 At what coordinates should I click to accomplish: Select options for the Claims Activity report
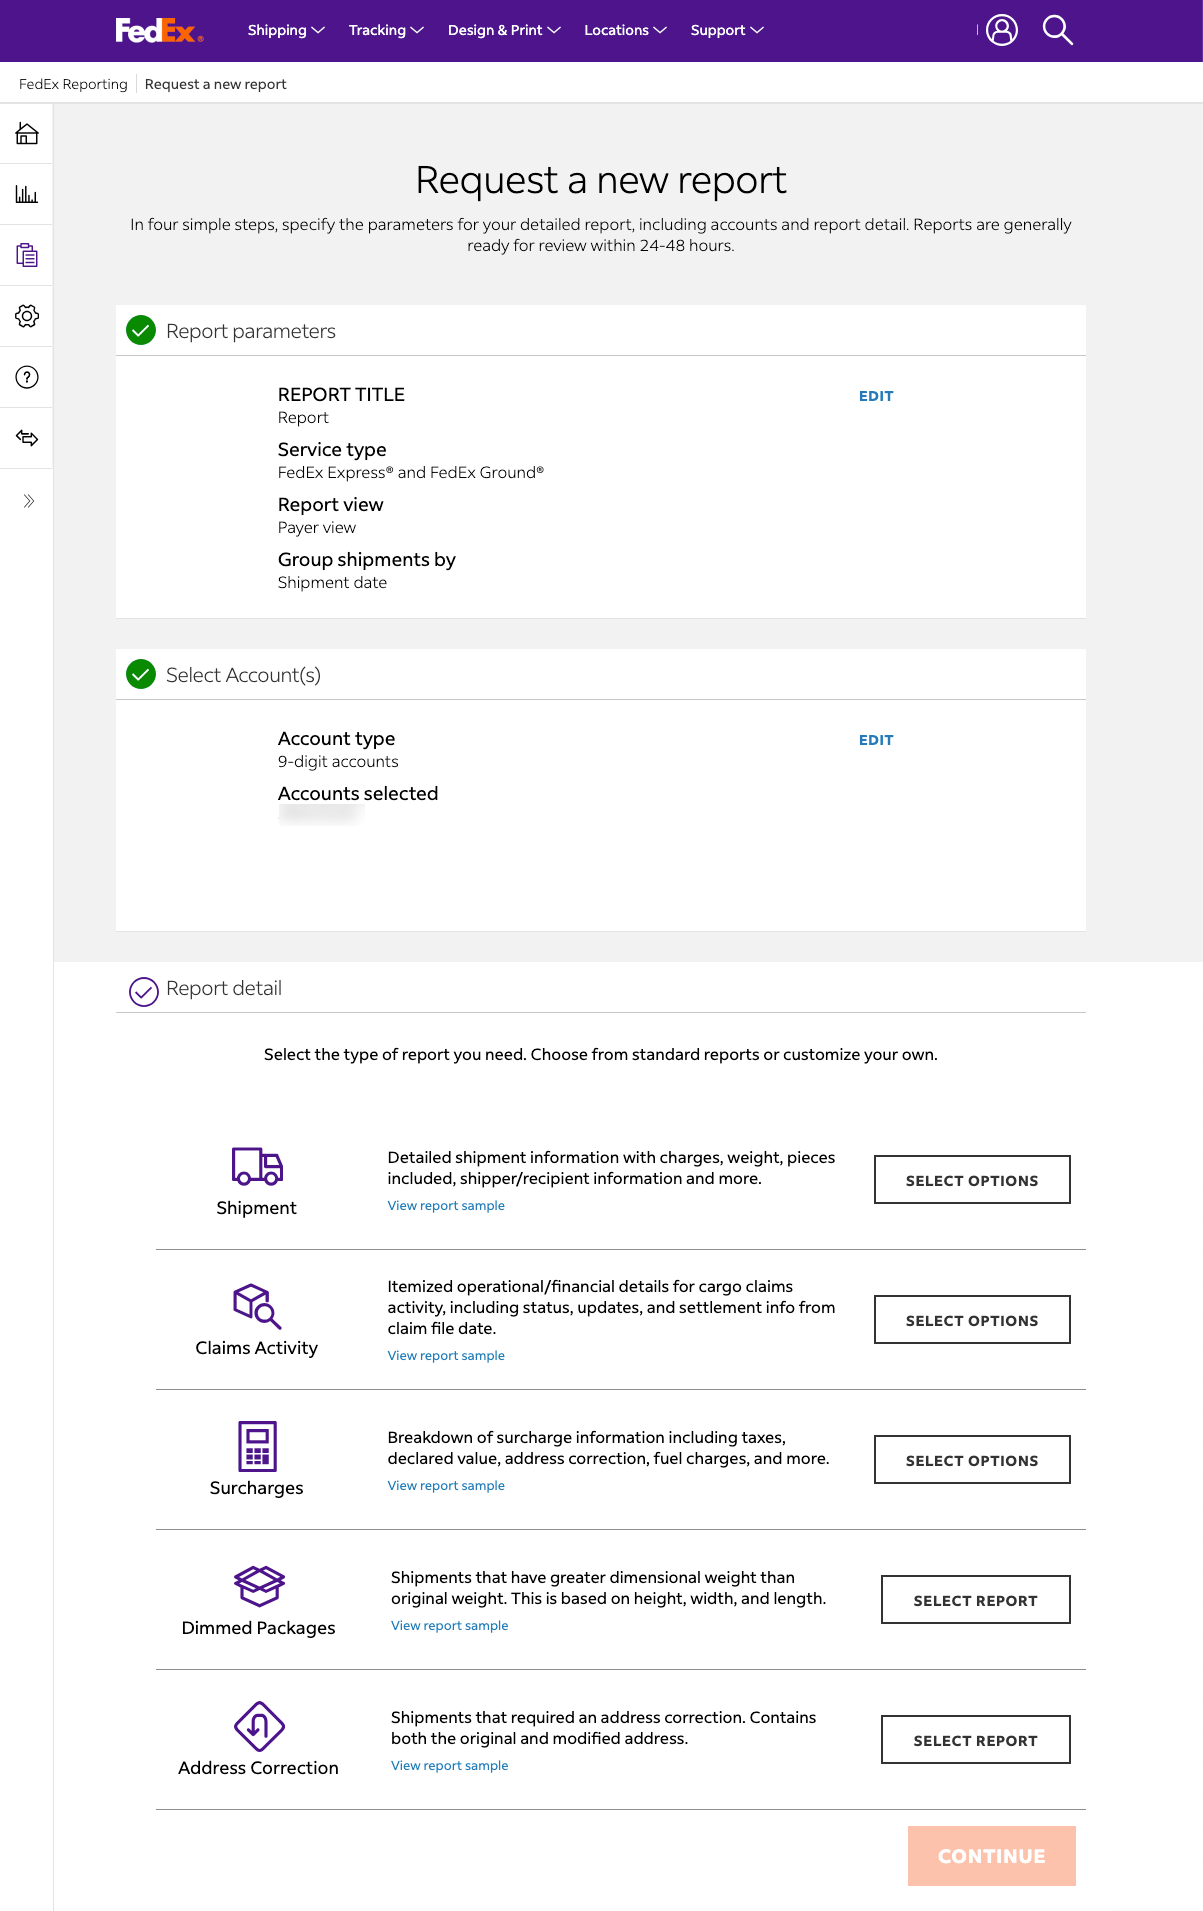pos(972,1320)
